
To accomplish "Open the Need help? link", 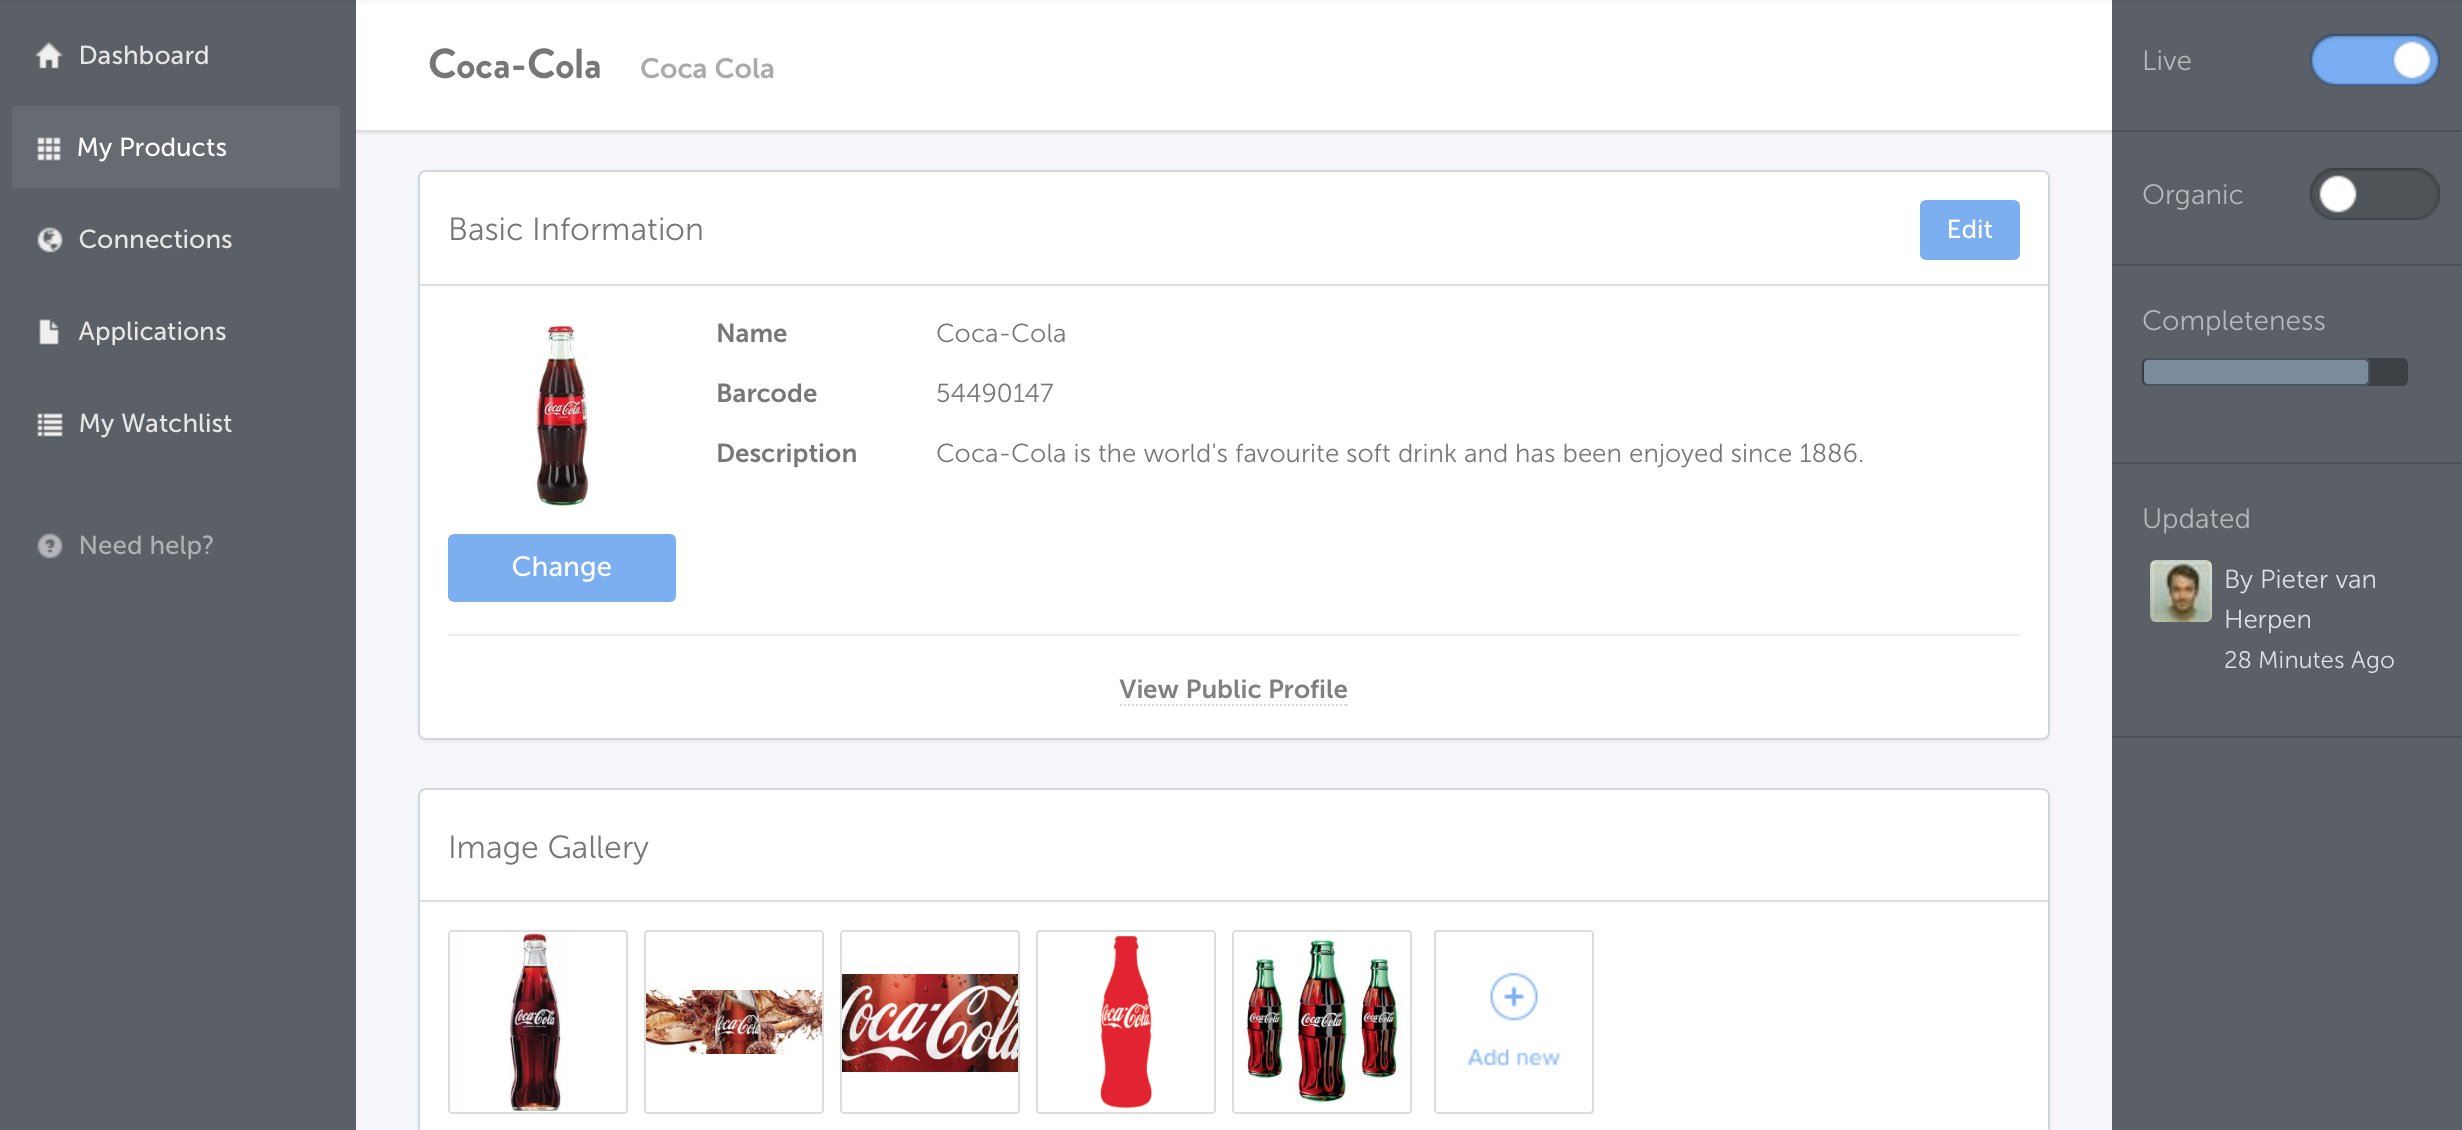I will [x=146, y=546].
